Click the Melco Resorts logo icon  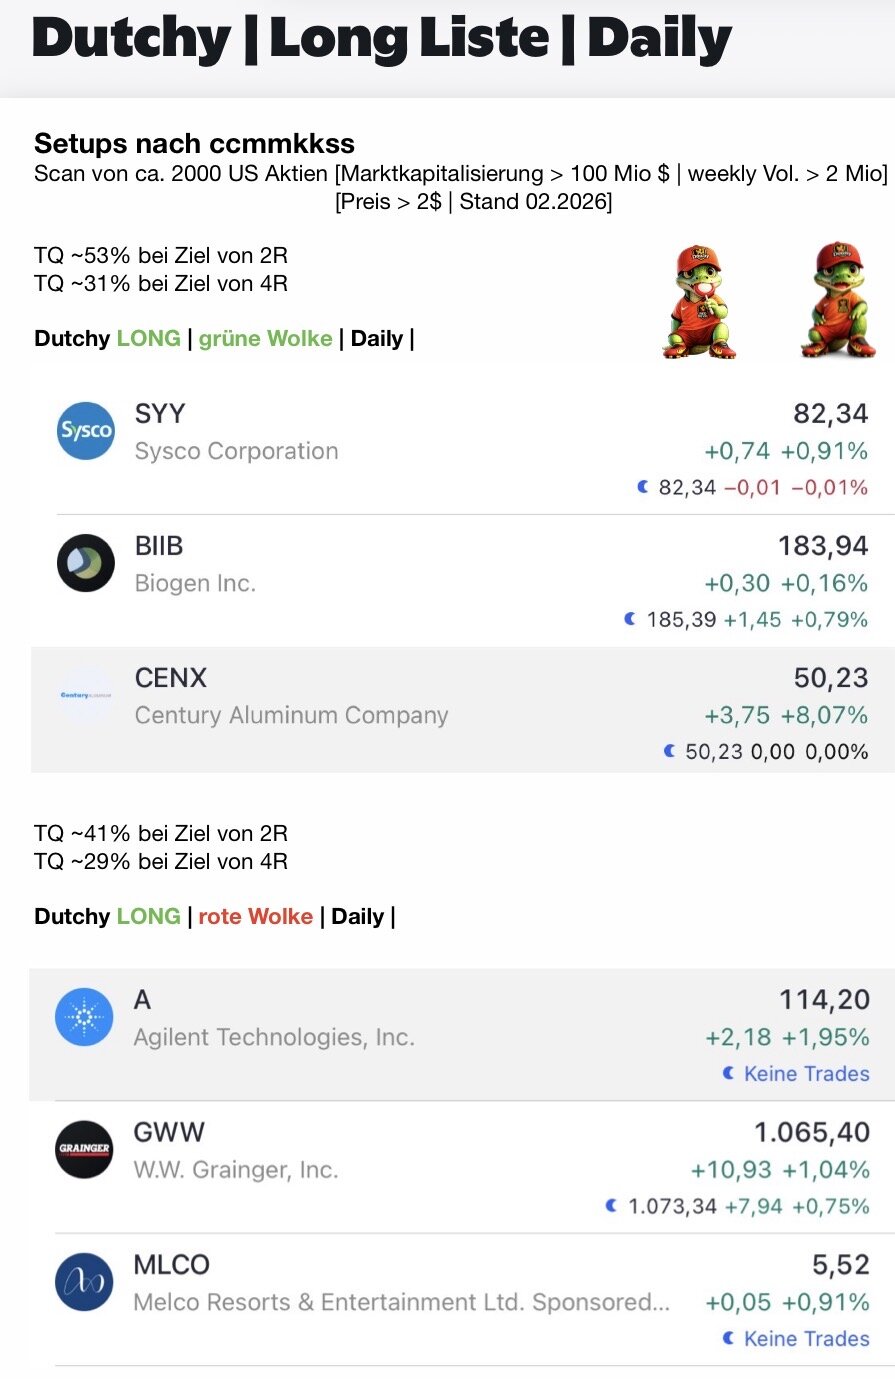[84, 1282]
